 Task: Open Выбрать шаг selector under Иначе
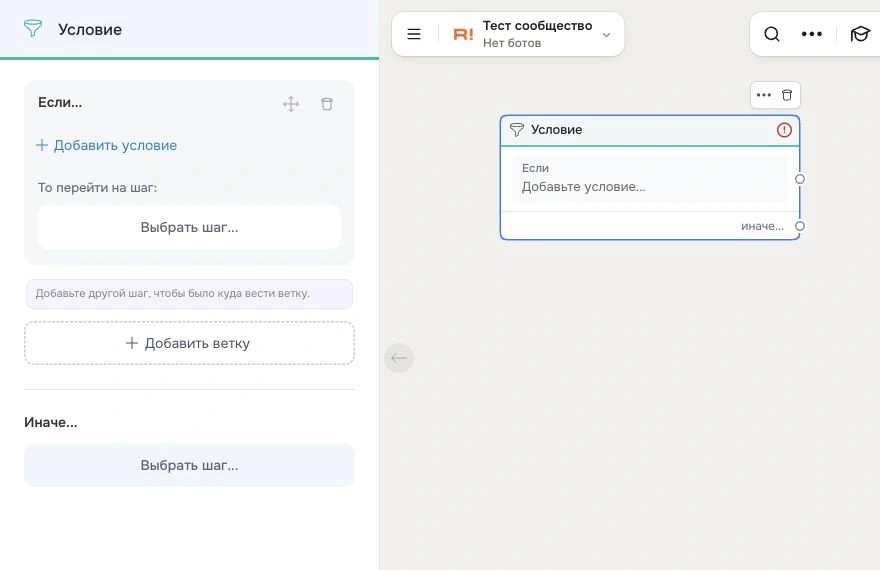tap(189, 465)
